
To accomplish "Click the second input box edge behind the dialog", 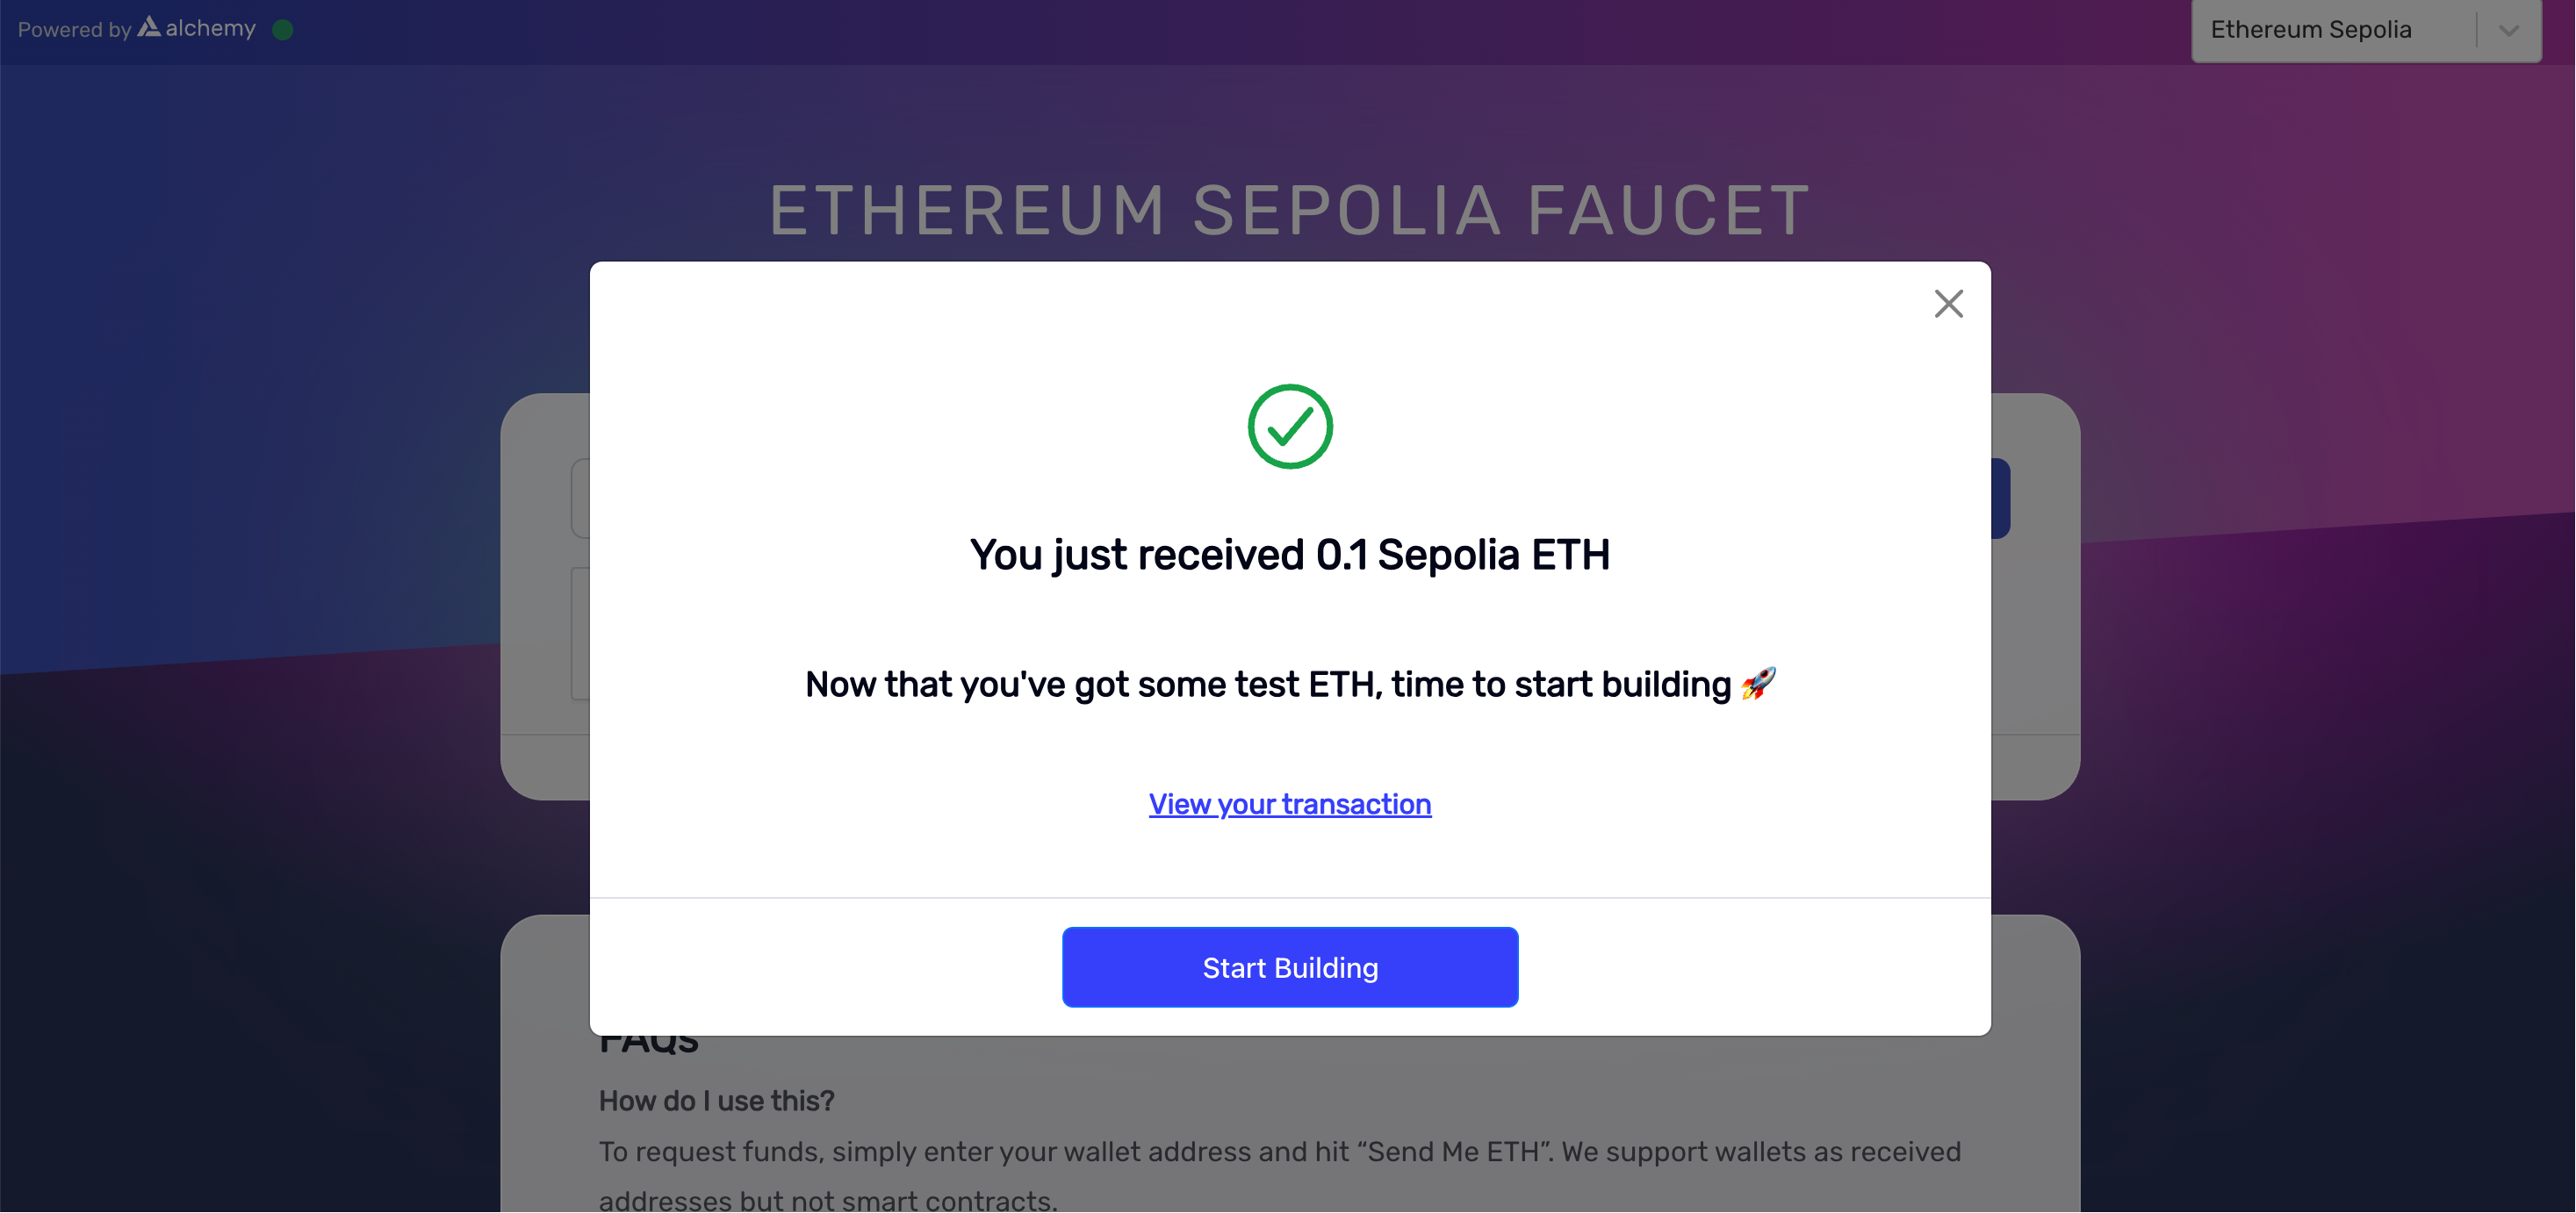I will [x=580, y=634].
